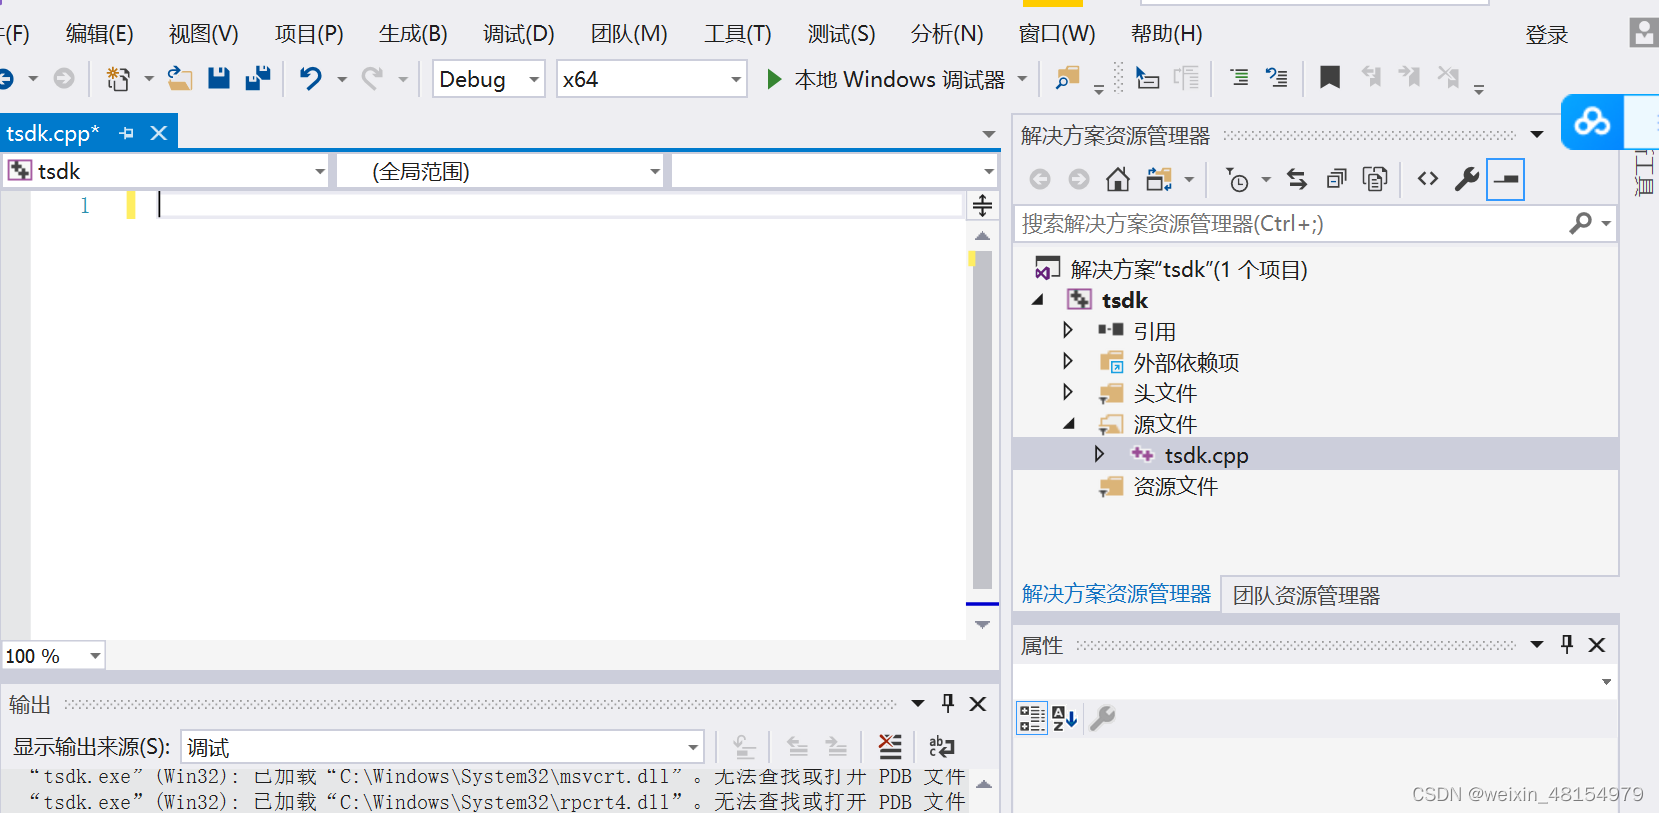Click editor line 1 text area
The image size is (1659, 813).
point(560,205)
